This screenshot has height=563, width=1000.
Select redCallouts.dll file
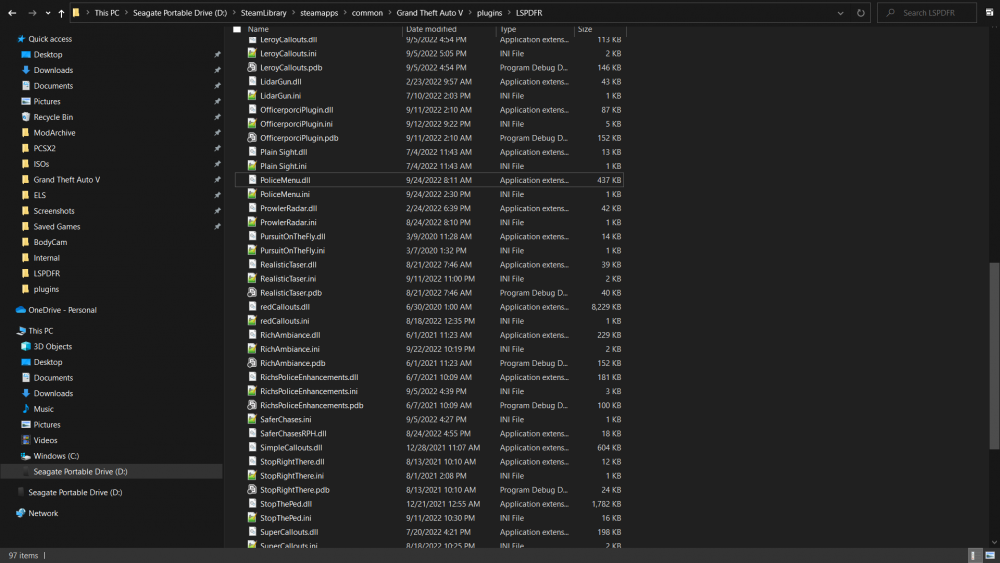[284, 307]
